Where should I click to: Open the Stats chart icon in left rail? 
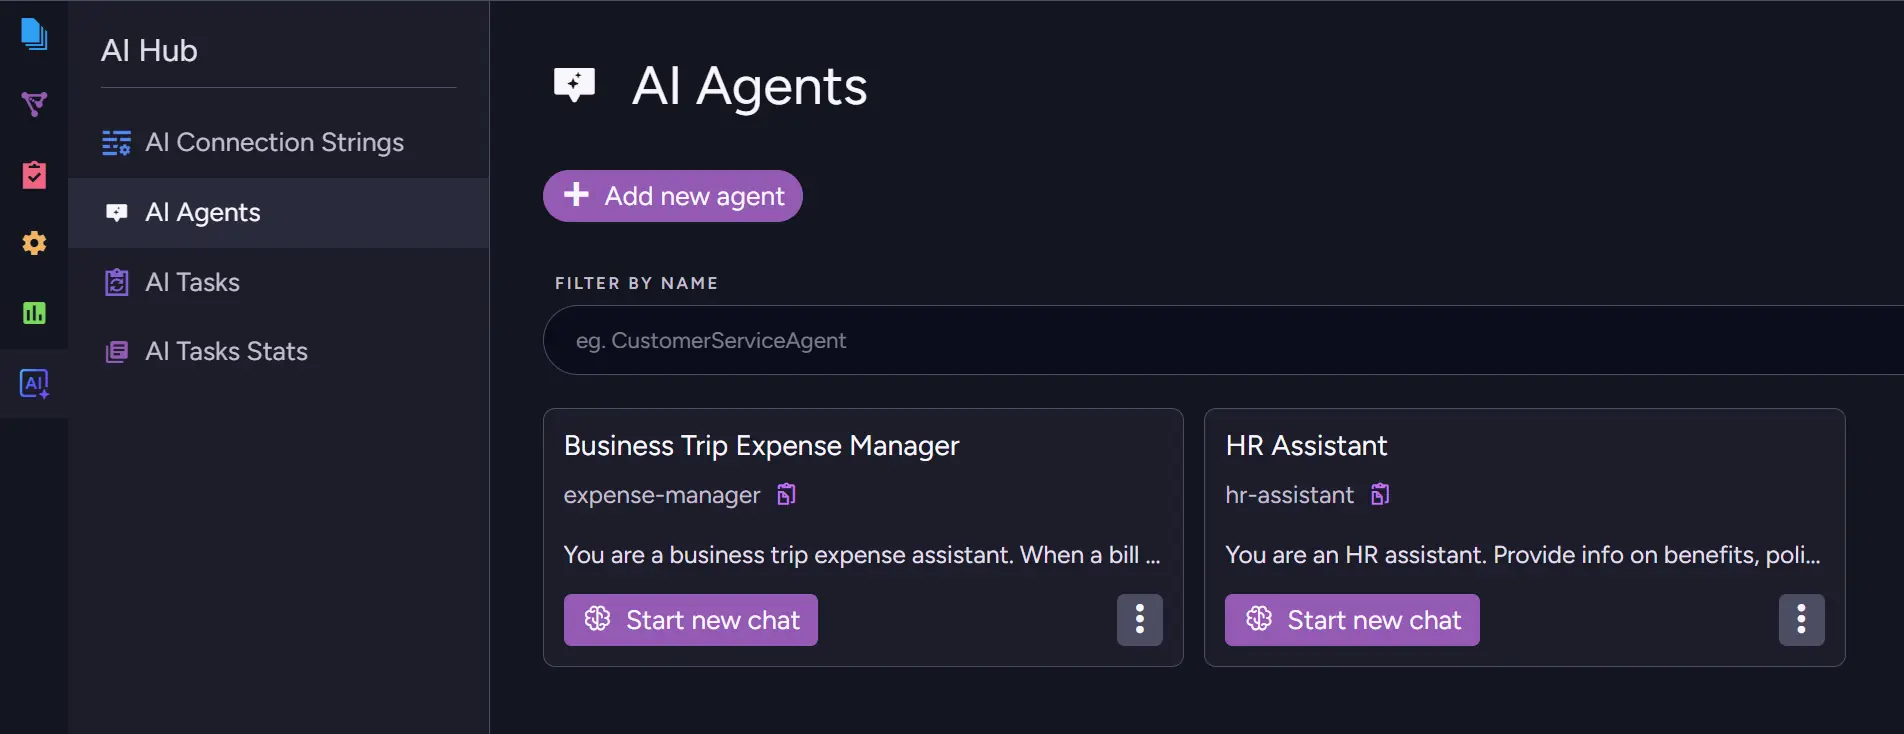tap(34, 313)
